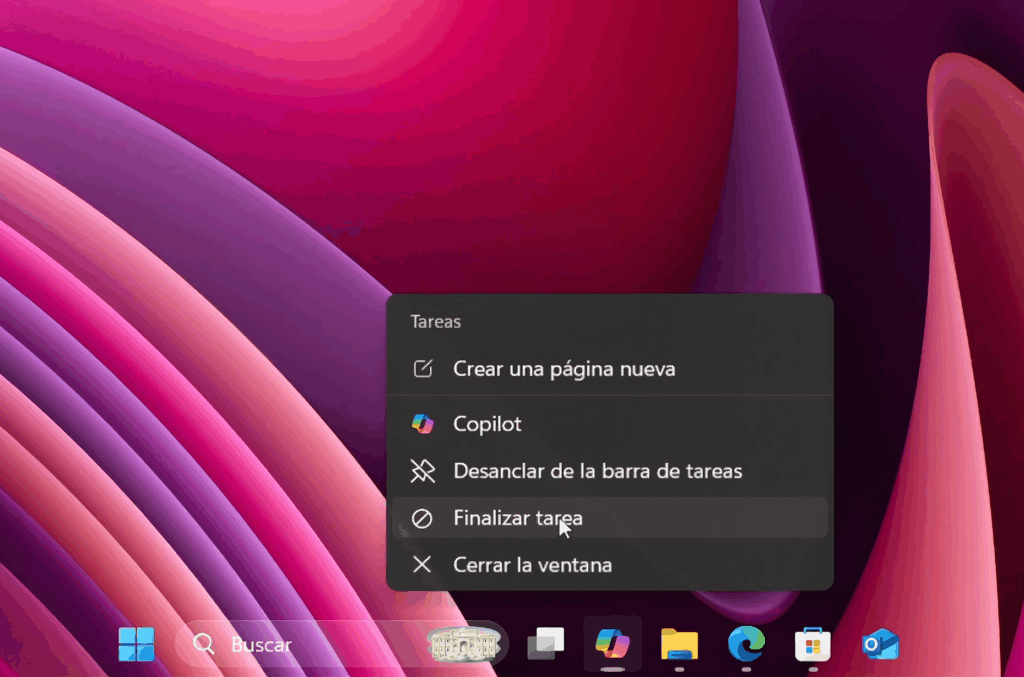Click the pencil icon next to Crear una página nueva
Viewport: 1024px width, 677px height.
click(x=423, y=368)
